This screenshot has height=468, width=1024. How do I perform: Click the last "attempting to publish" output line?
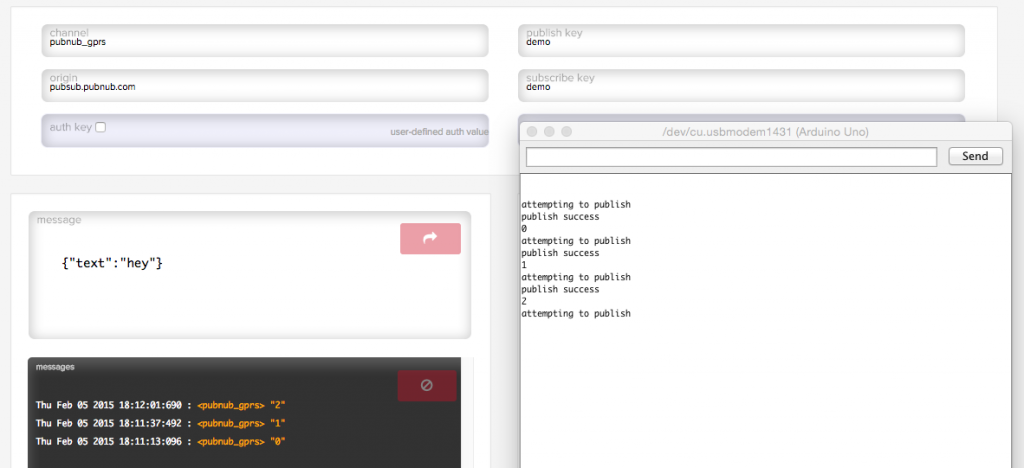(576, 314)
